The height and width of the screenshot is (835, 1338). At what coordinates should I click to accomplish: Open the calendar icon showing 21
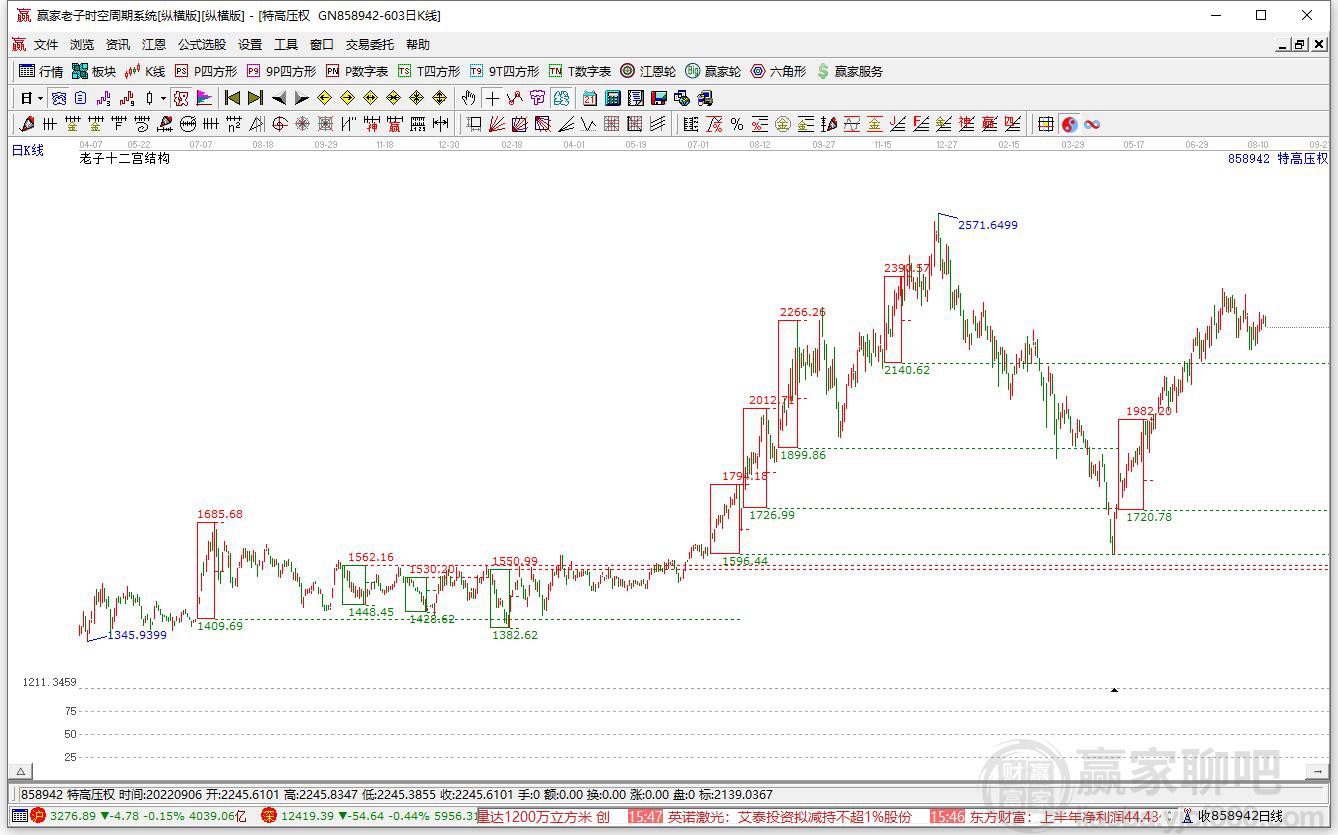click(x=590, y=98)
